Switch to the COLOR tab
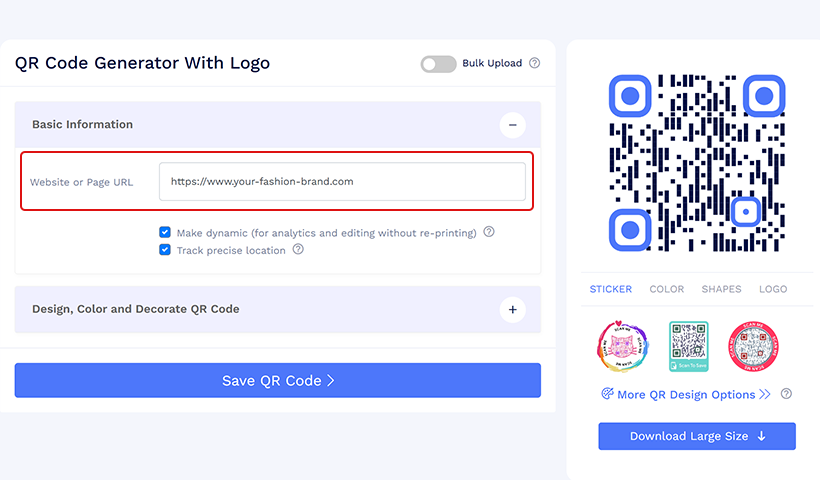Screen dimensions: 820x480 pyautogui.click(x=667, y=289)
